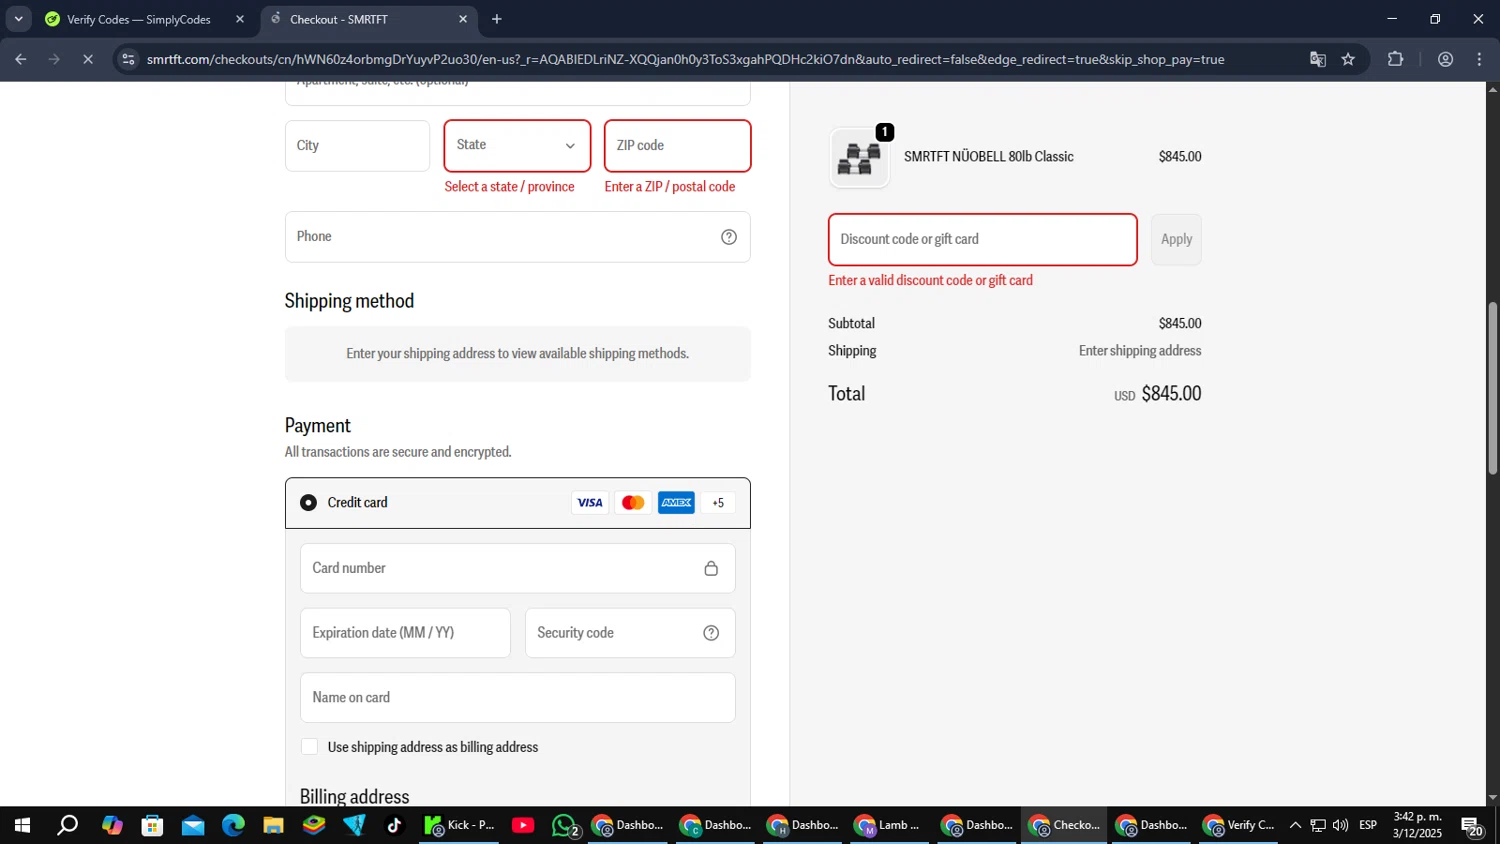1500x844 pixels.
Task: Switch to the Lamb Chrome taskbar window
Action: [887, 825]
